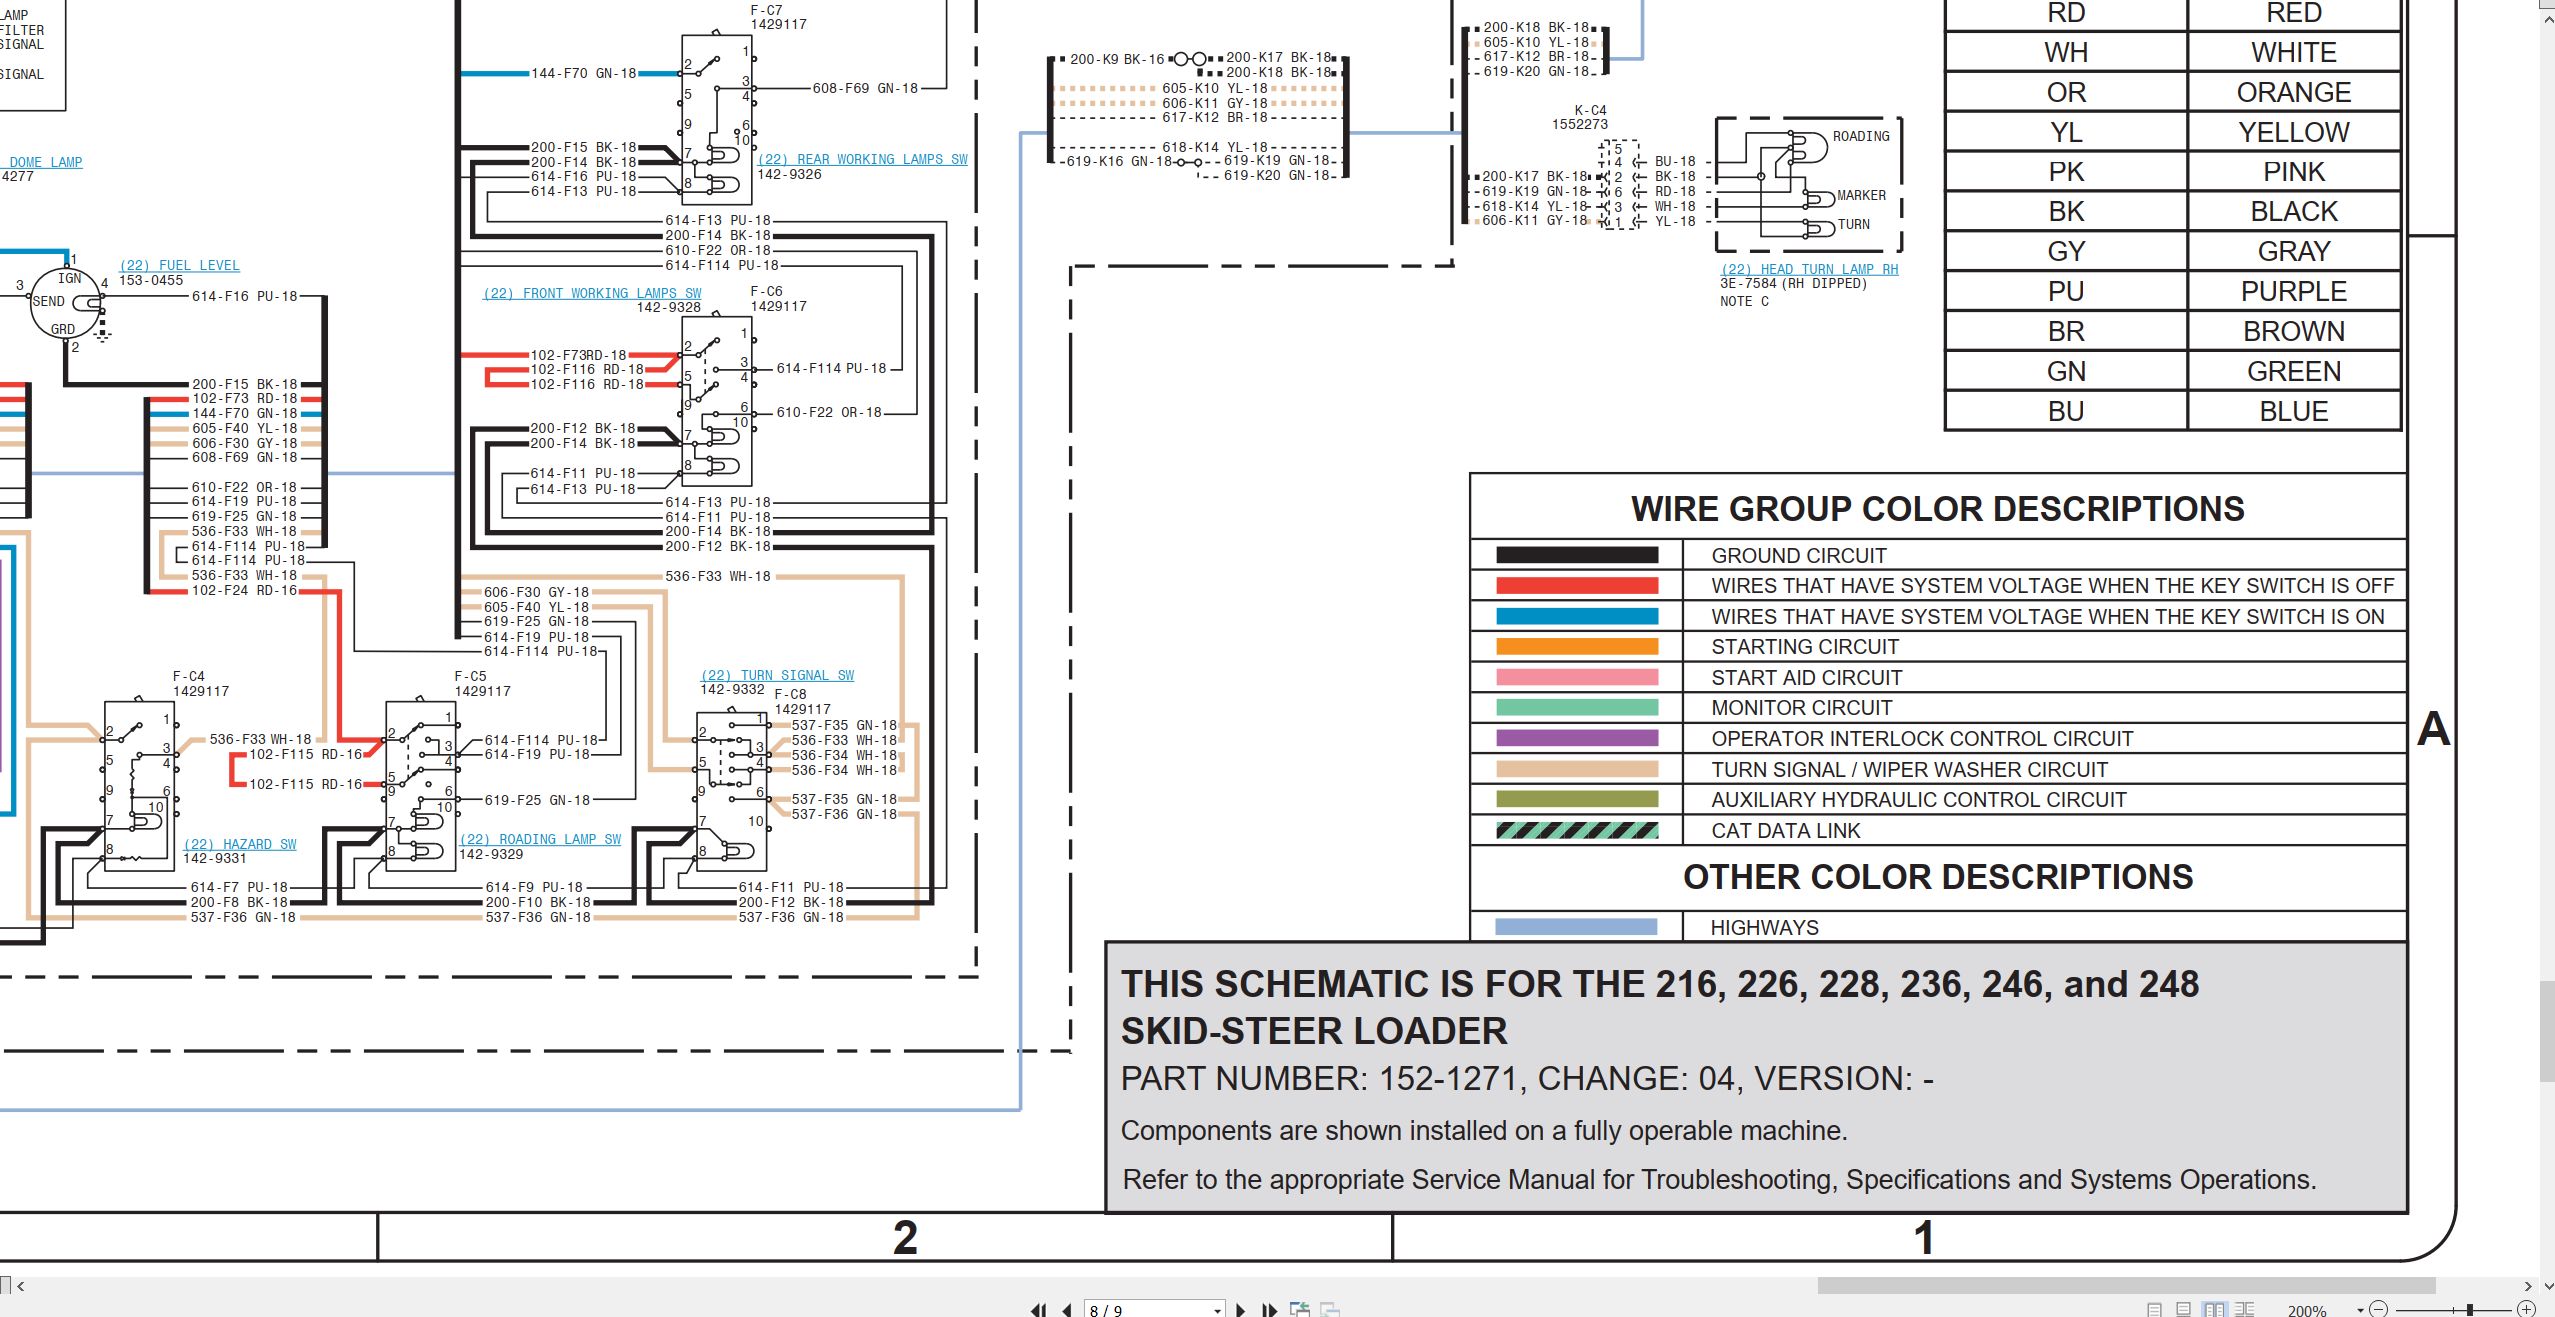Click the go to next view icon

[1330, 1309]
